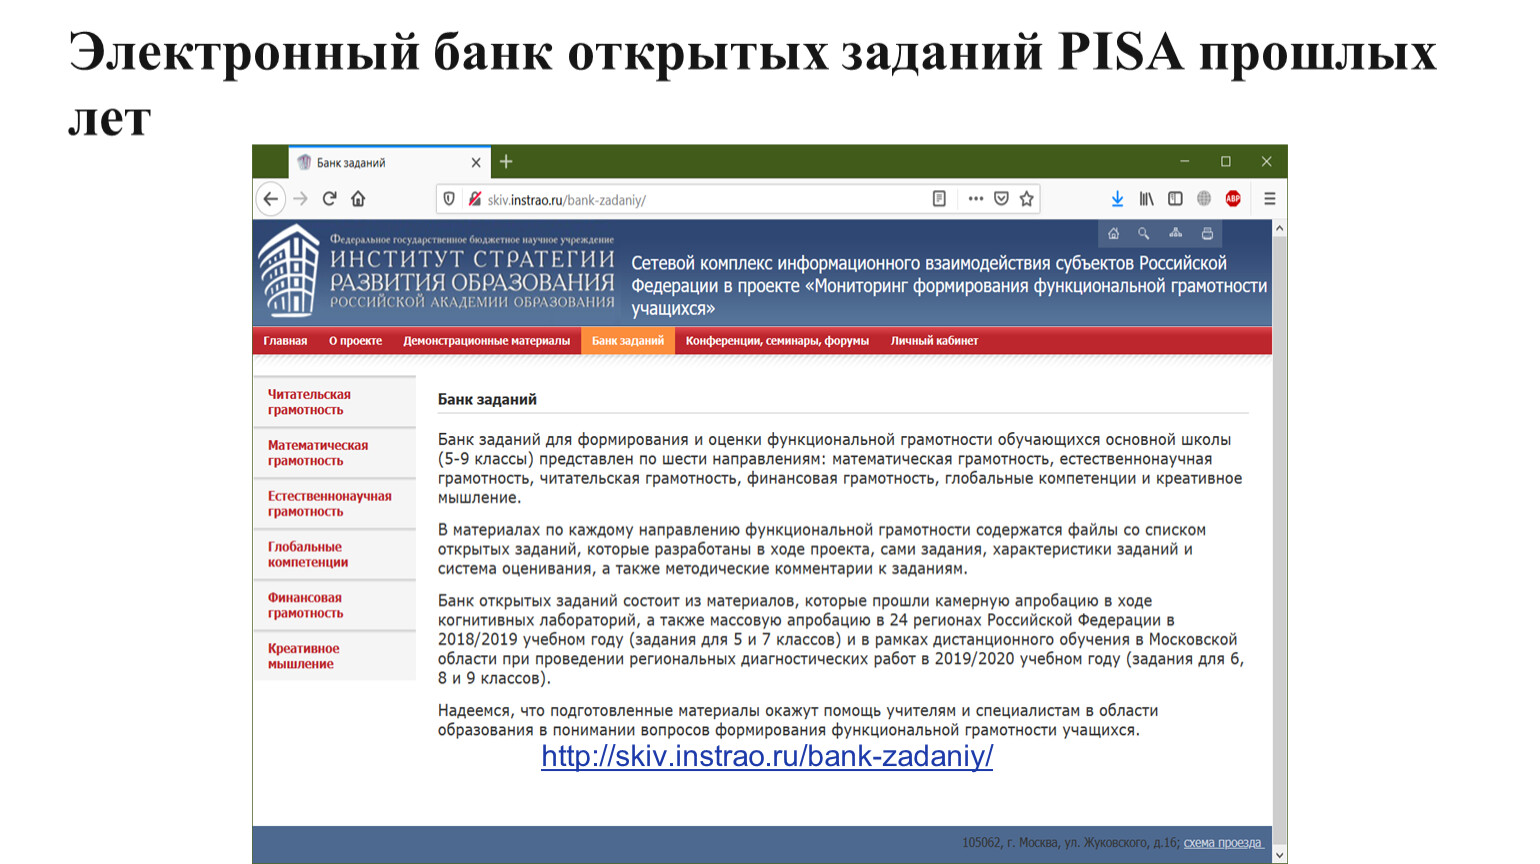Screen dimensions: 1540x864
Task: Open the Adblock Plus extension icon
Action: (x=1233, y=199)
